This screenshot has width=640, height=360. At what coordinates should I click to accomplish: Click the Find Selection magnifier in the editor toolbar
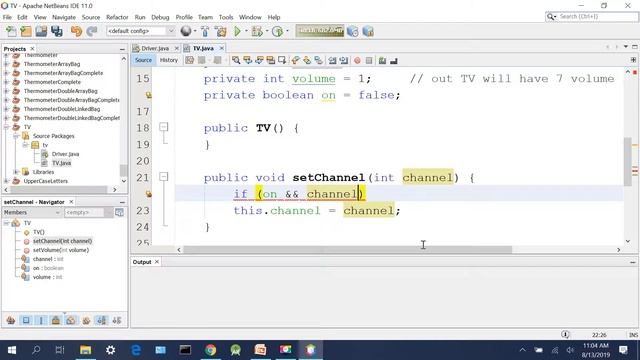tap(236, 60)
